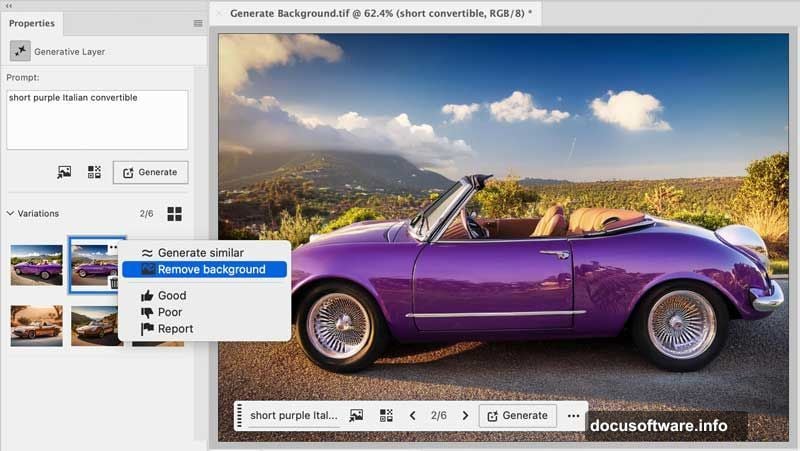Open the Properties panel menu icon
This screenshot has height=451, width=800.
point(198,23)
